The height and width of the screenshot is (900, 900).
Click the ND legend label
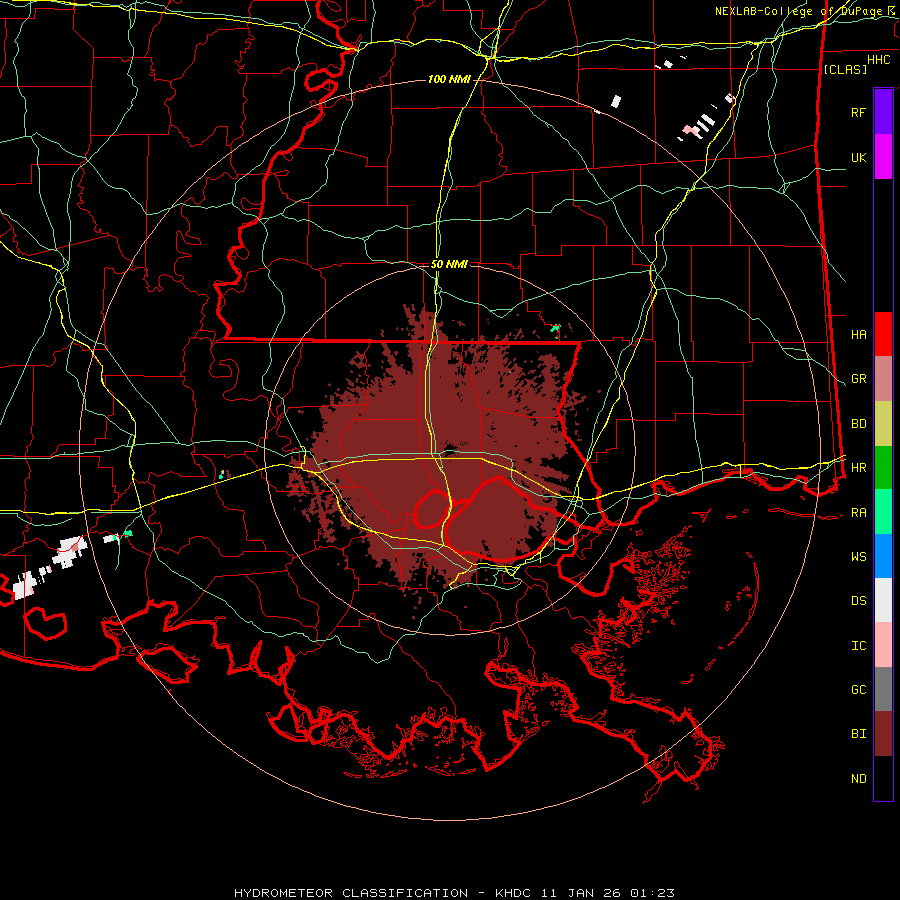(858, 779)
